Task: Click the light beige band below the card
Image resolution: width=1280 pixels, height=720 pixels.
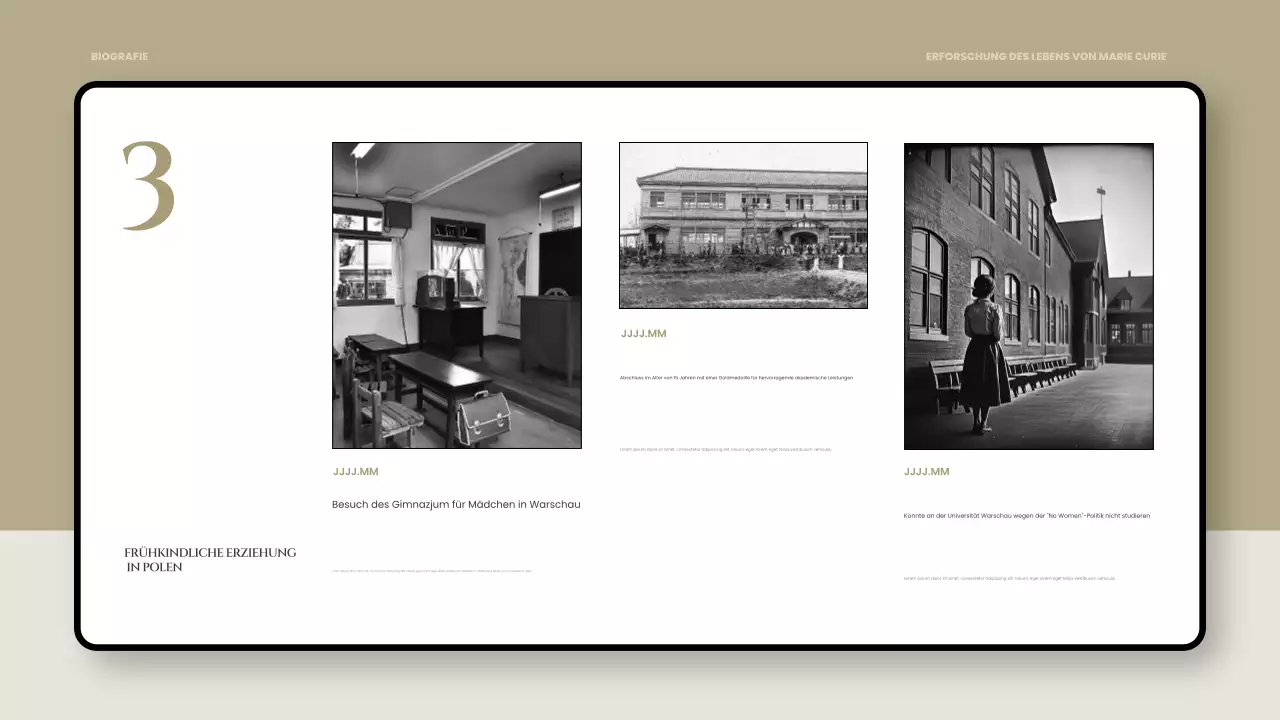Action: pyautogui.click(x=640, y=690)
